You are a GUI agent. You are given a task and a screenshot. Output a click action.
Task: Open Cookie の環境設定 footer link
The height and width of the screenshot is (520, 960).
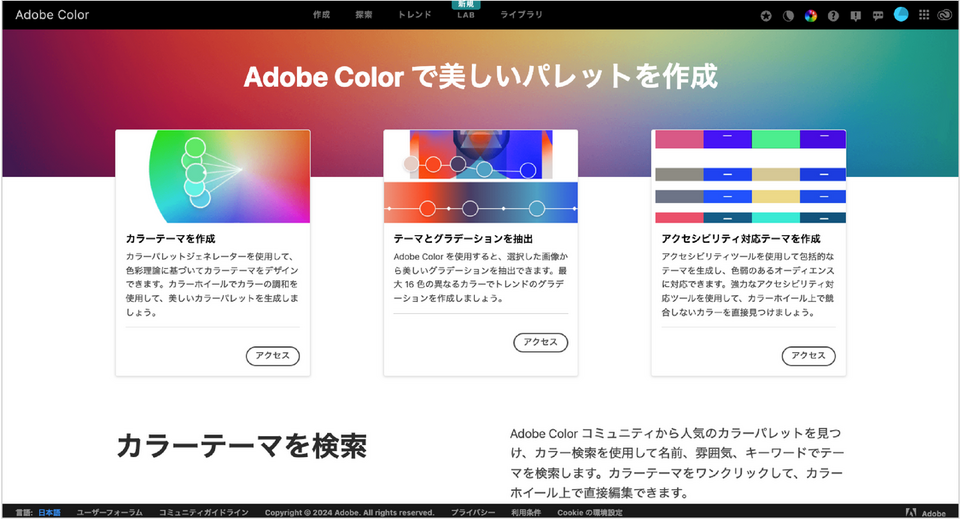pos(590,513)
